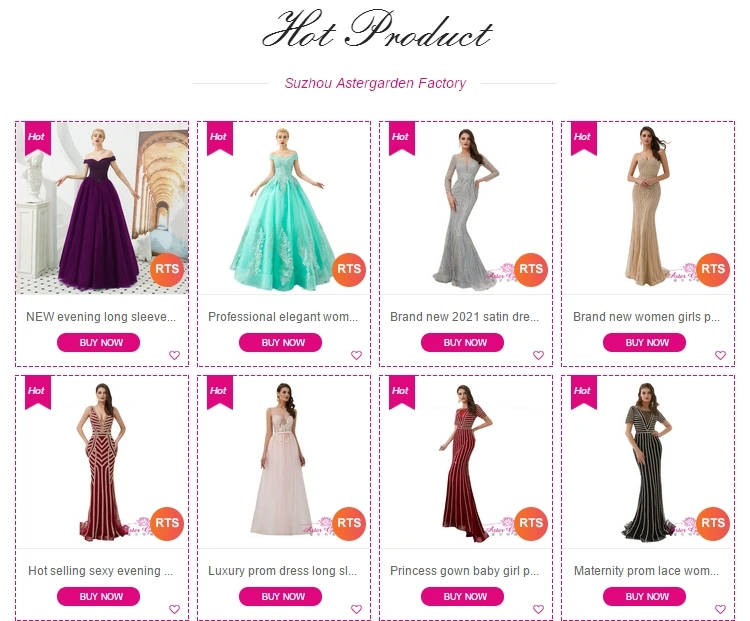750x621 pixels.
Task: Open the gold beaded mermaid dress image
Action: pos(648,208)
